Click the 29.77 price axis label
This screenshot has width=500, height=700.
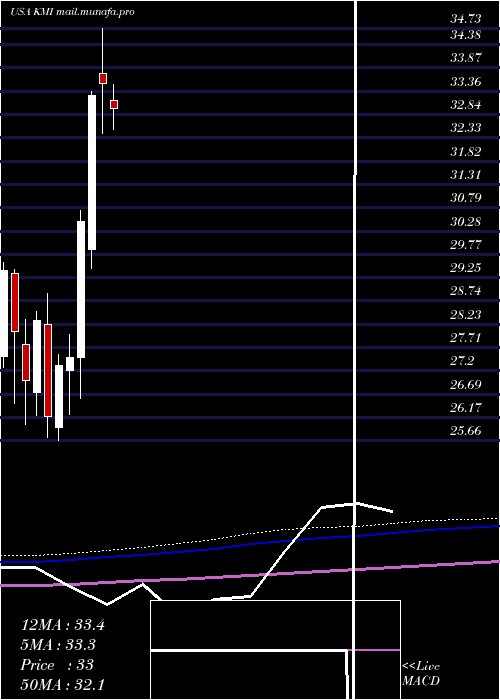tap(466, 245)
